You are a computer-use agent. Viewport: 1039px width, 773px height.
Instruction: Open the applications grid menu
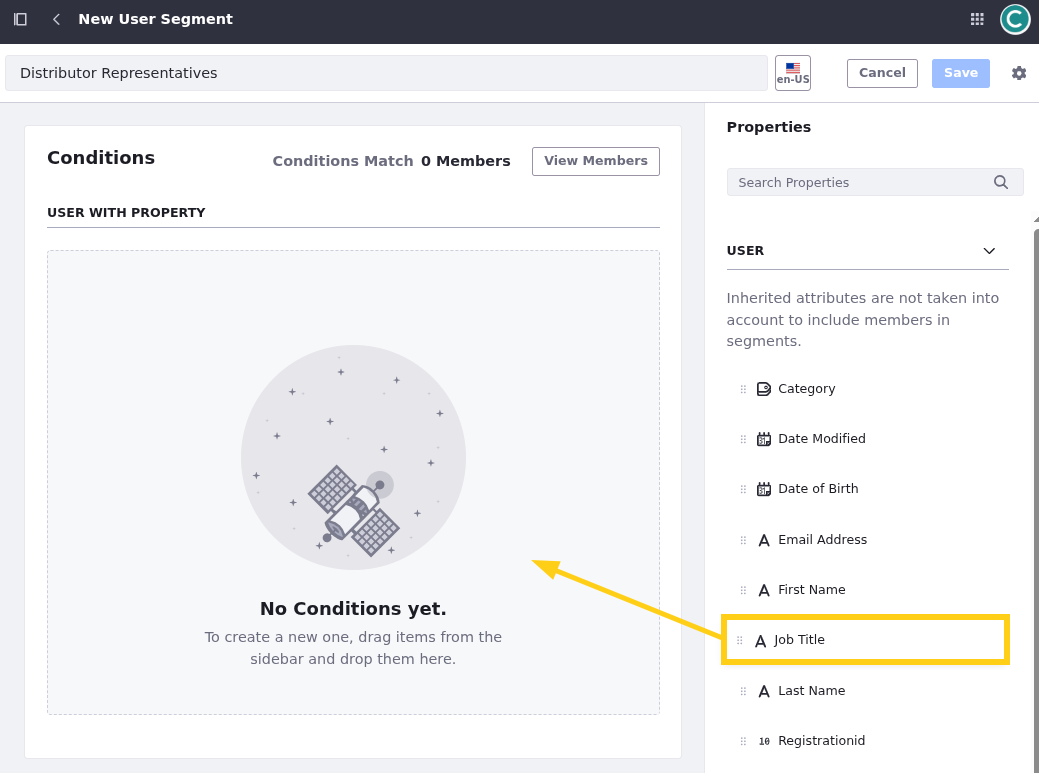coord(977,19)
